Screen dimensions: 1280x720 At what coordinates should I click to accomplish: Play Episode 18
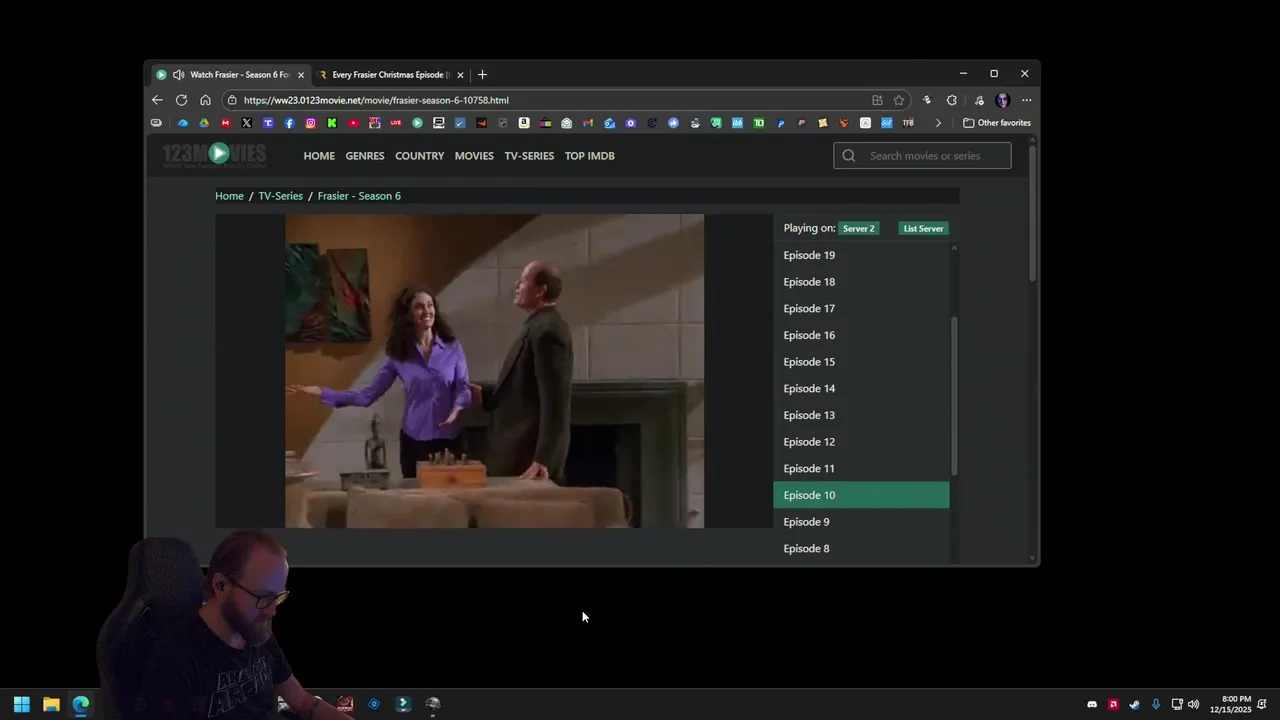(861, 282)
